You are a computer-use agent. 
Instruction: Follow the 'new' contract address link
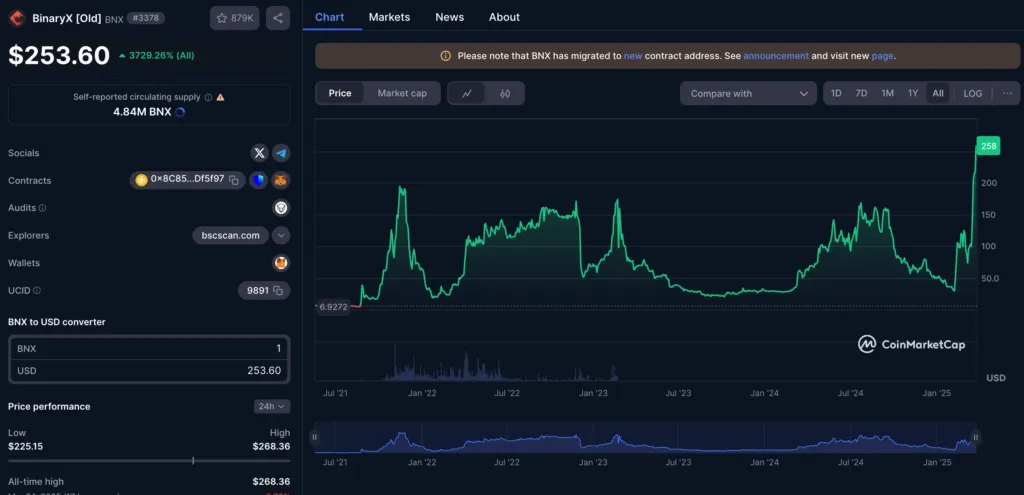tap(633, 56)
